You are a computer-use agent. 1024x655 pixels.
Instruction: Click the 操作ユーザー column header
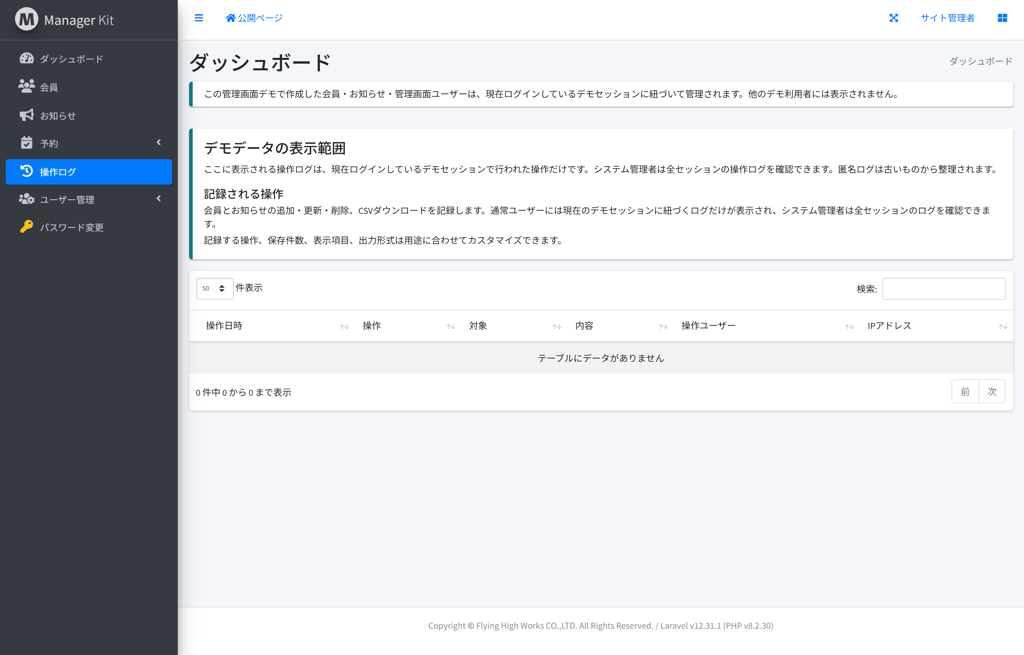click(765, 326)
